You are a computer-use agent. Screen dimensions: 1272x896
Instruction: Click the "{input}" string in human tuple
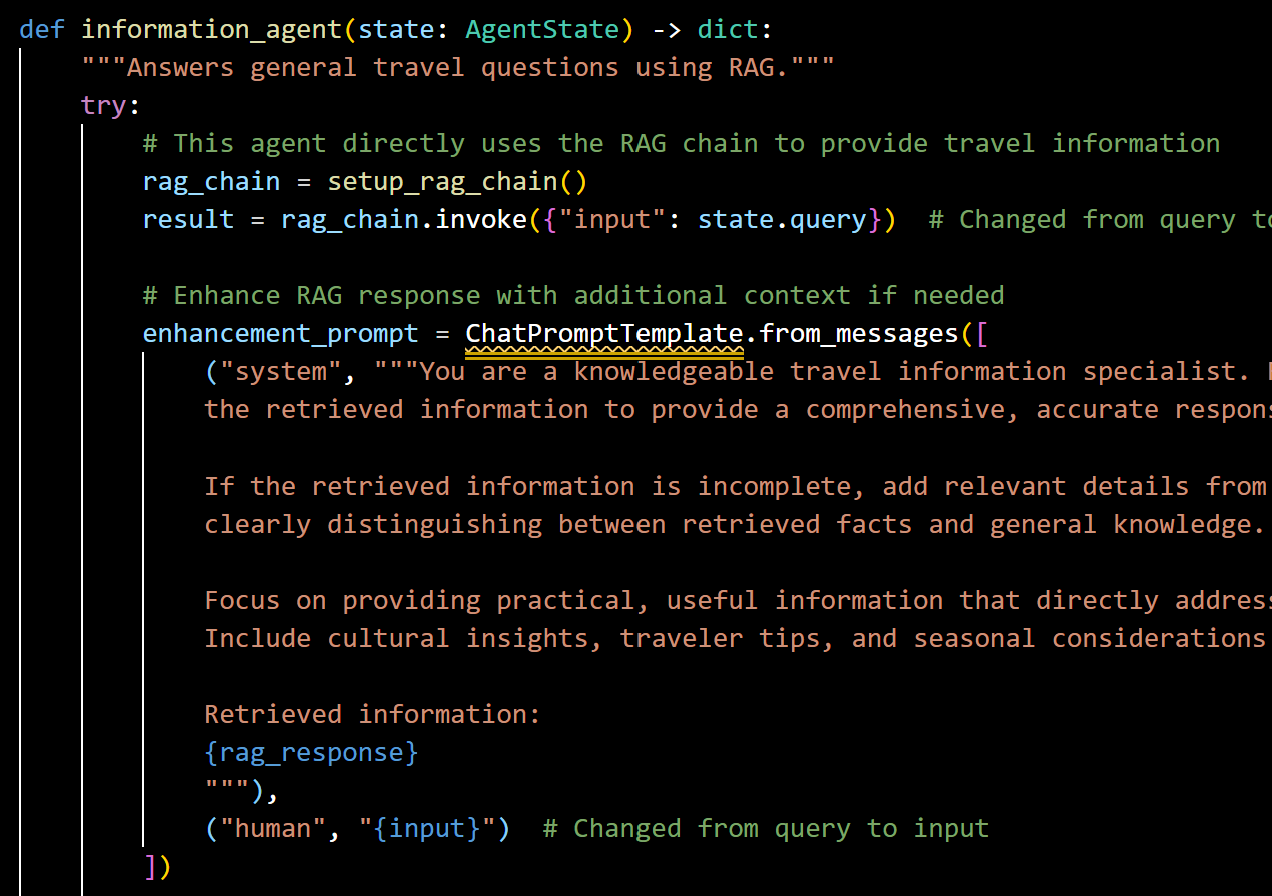click(427, 828)
